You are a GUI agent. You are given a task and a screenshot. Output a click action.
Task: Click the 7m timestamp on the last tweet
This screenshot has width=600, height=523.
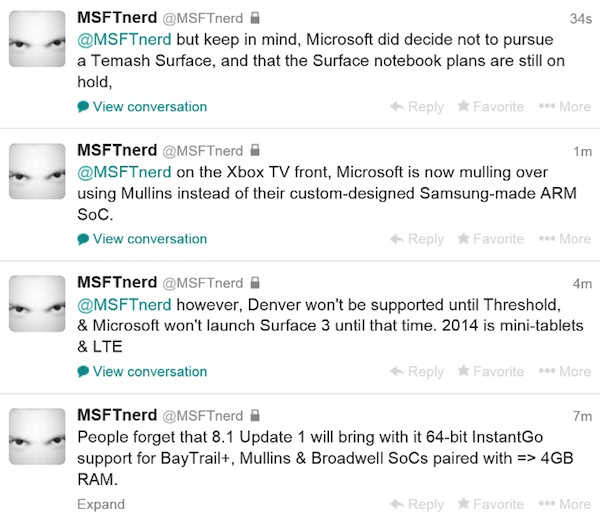coord(582,415)
